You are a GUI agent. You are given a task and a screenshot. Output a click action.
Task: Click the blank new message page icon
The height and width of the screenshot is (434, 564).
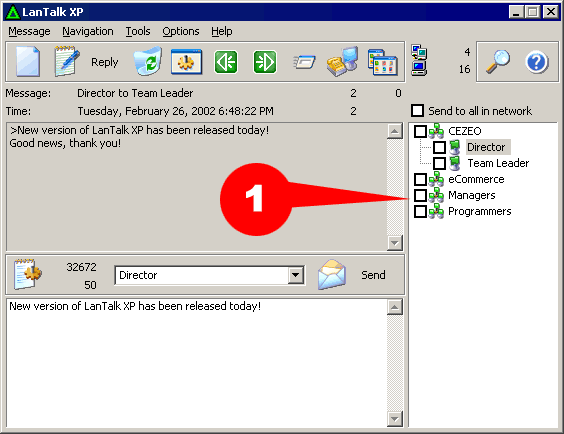coord(28,61)
